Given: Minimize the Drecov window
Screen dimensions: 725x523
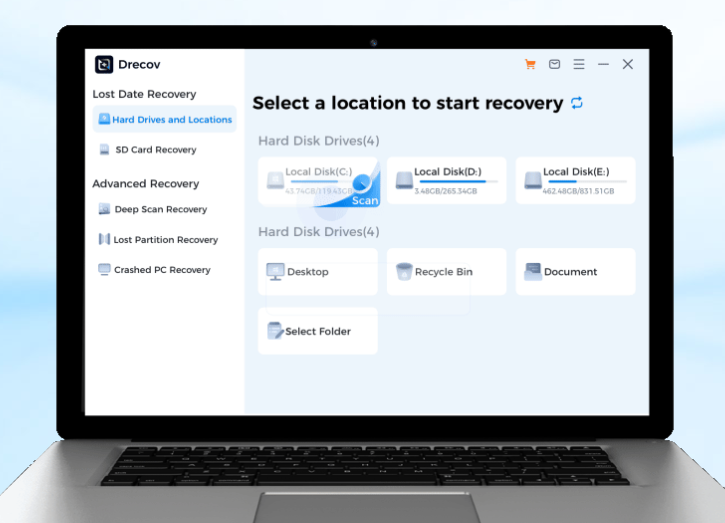Looking at the screenshot, I should click(603, 64).
